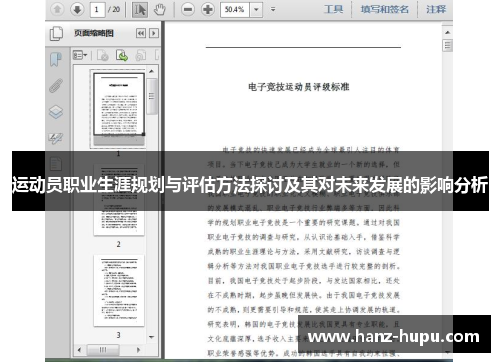This screenshot has height=362, width=500.
Task: Click the zoom percentage field showing 50.4%
Action: [235, 9]
